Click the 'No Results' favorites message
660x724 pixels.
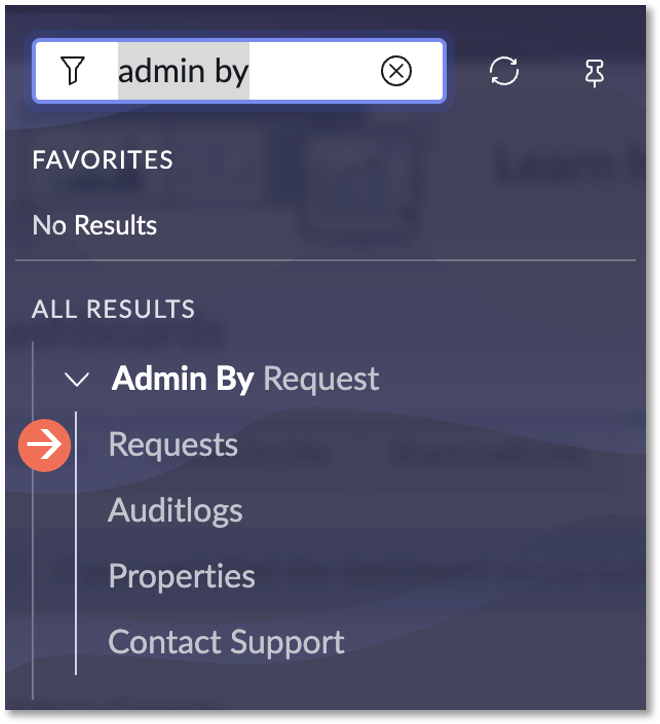(x=94, y=225)
